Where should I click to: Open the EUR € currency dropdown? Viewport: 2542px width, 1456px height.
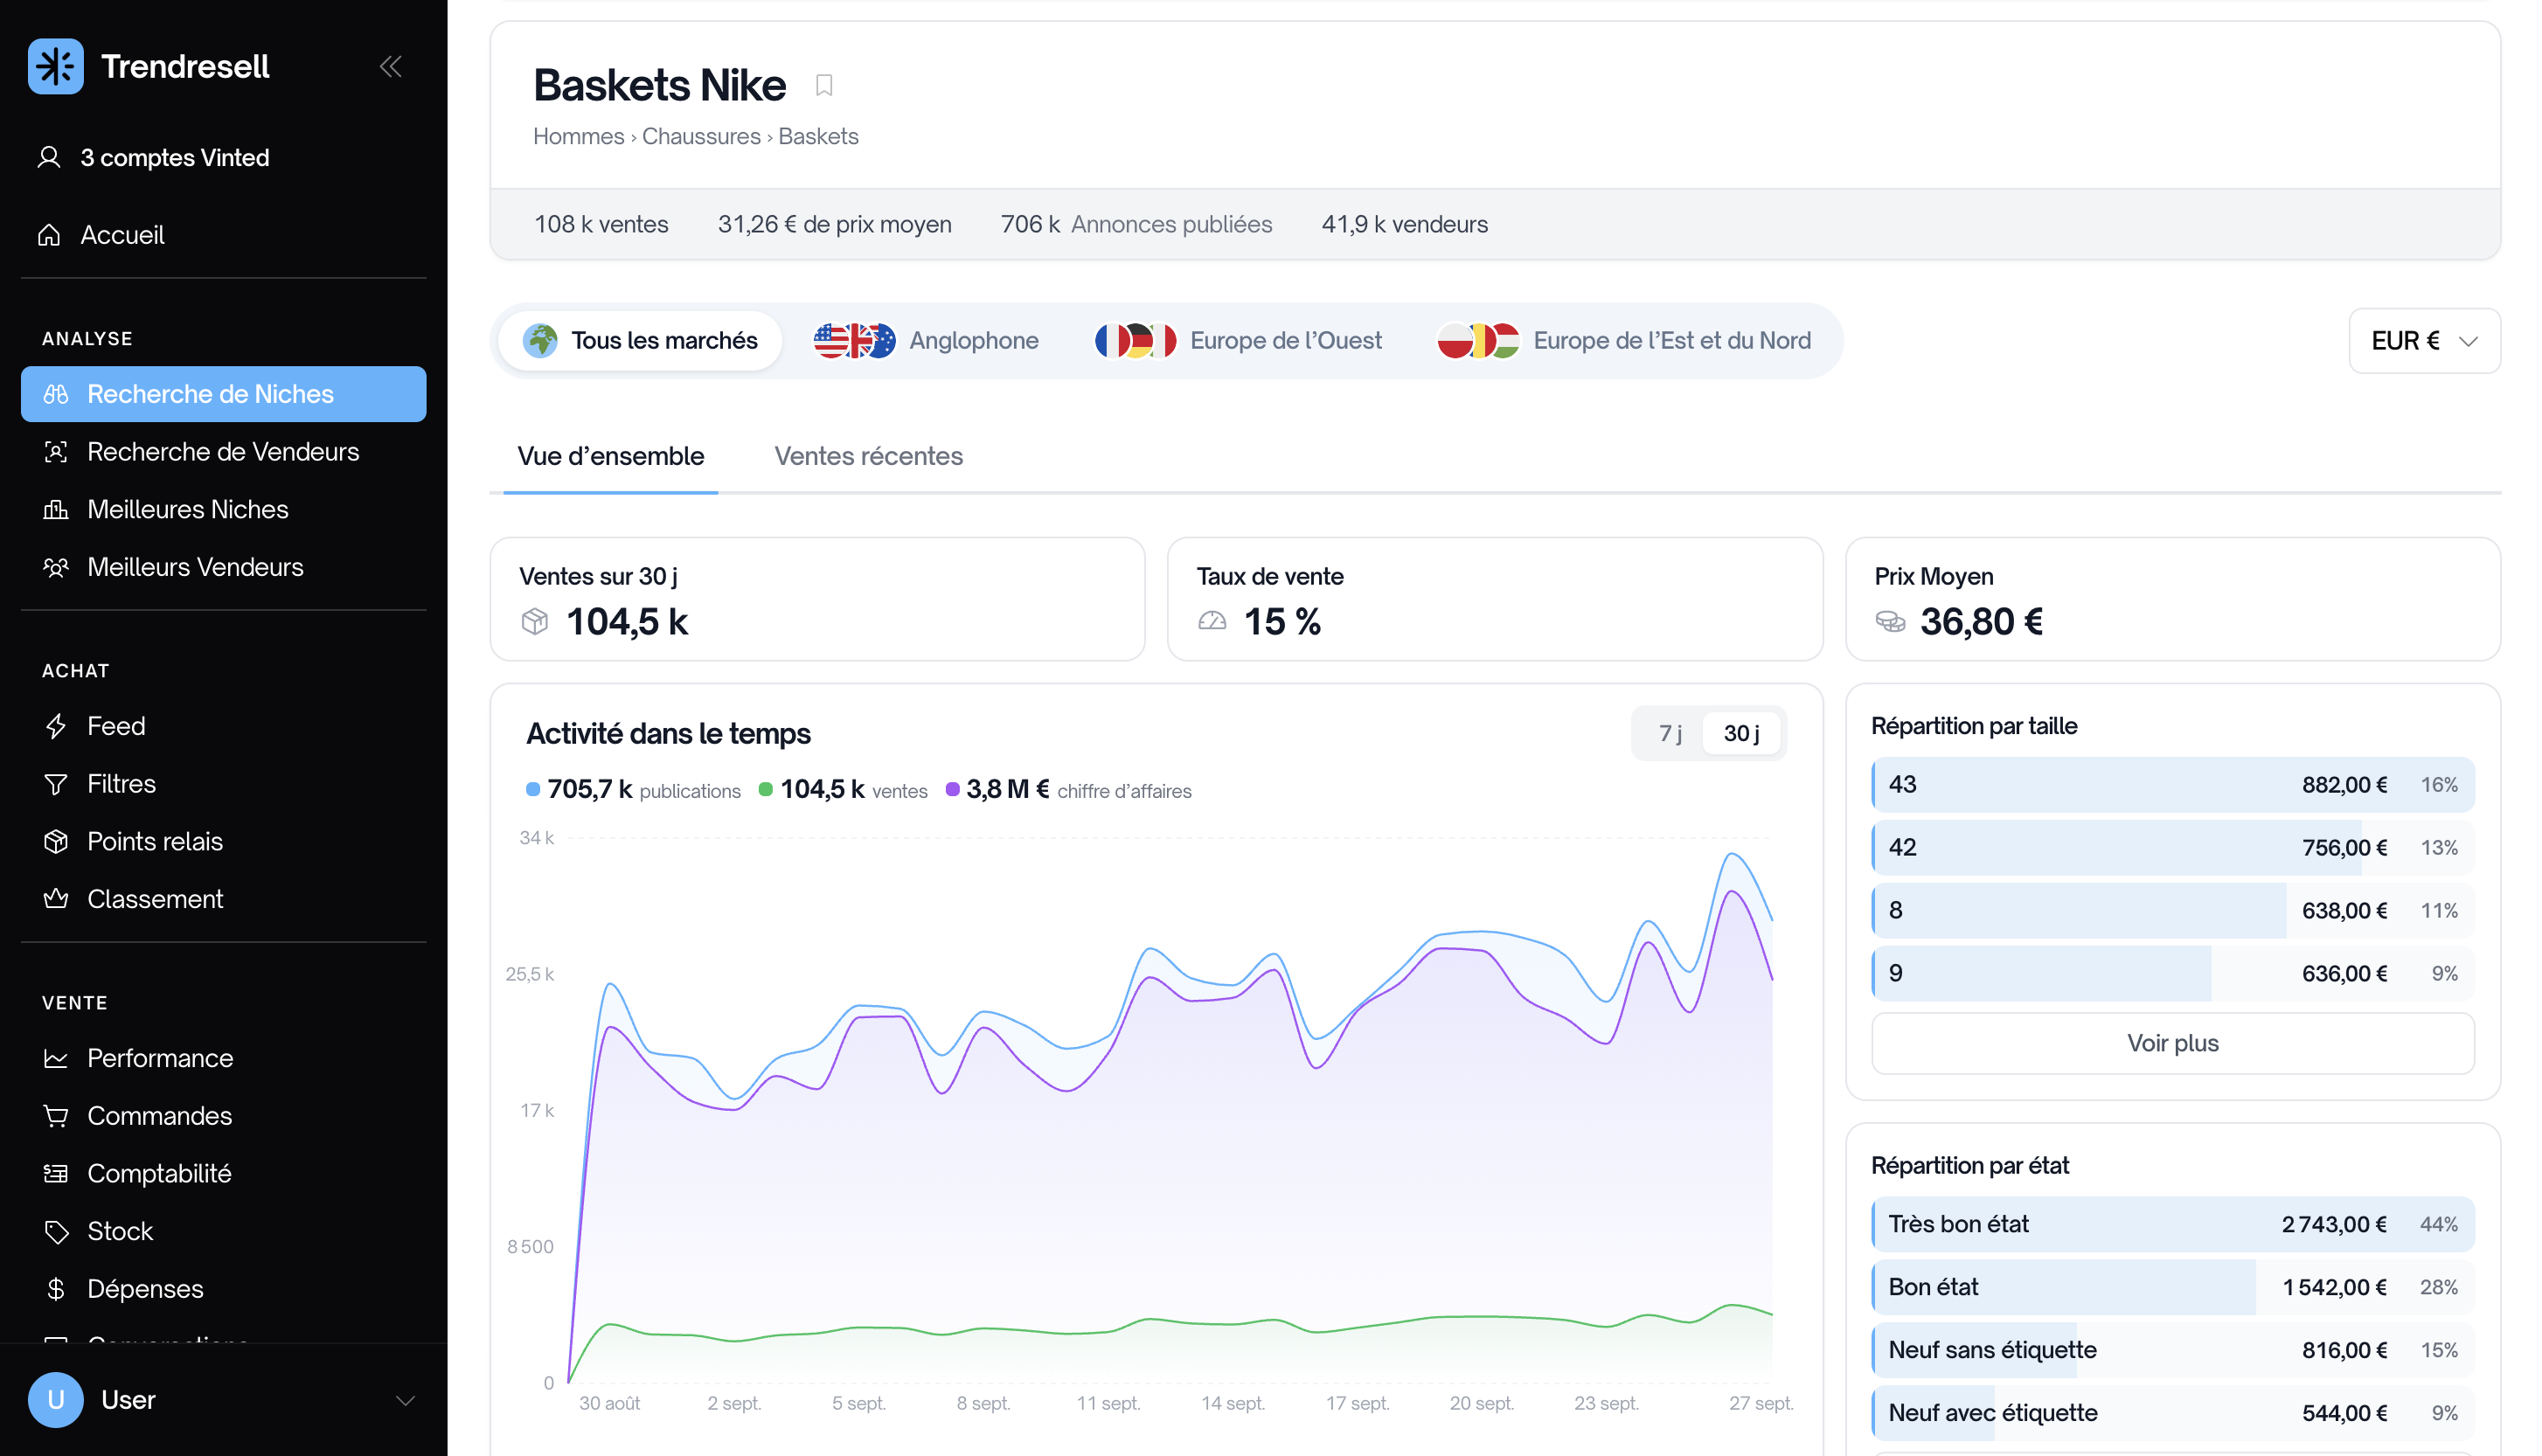pyautogui.click(x=2424, y=341)
